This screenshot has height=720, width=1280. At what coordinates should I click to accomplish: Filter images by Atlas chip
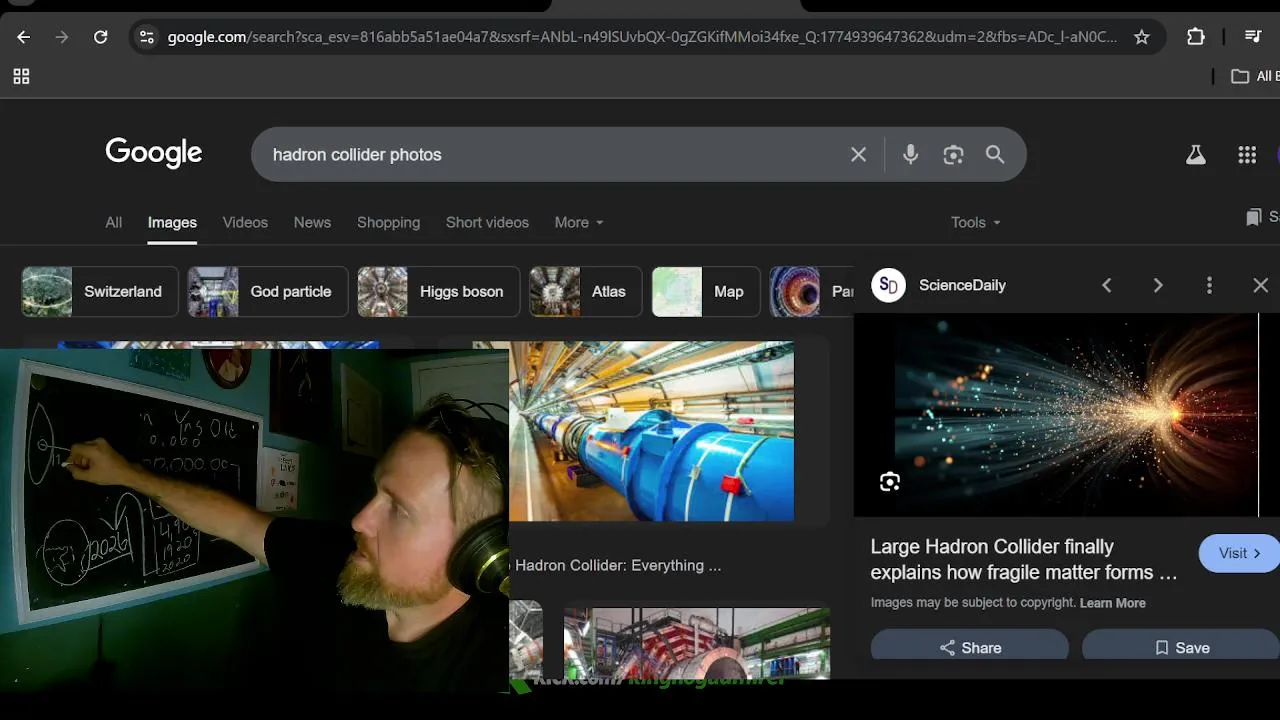586,291
